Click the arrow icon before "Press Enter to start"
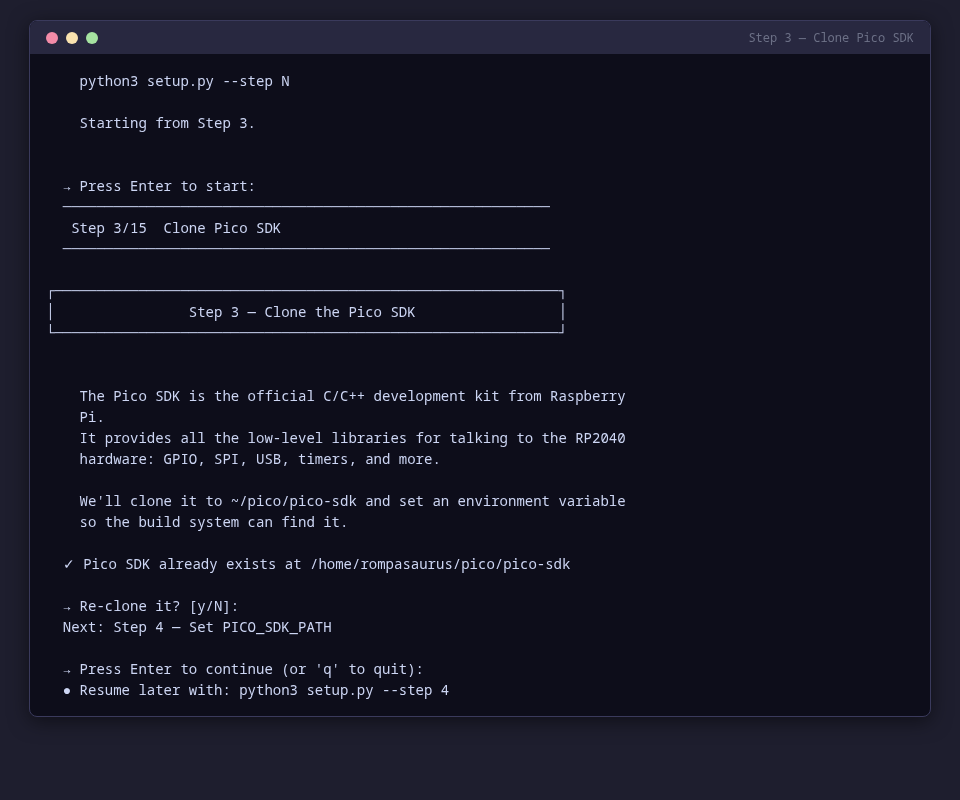The image size is (960, 800). (67, 186)
